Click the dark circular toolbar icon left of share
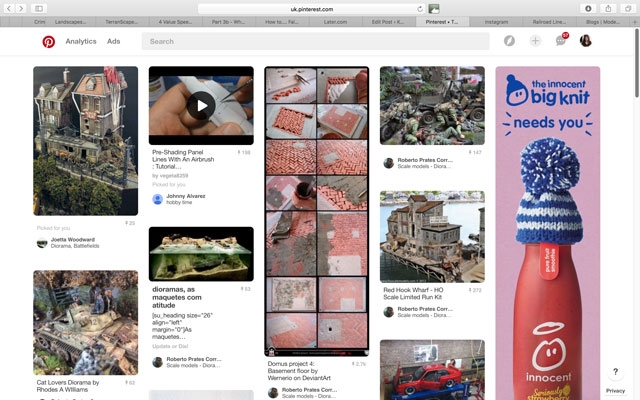The height and width of the screenshot is (400, 640). coord(588,8)
